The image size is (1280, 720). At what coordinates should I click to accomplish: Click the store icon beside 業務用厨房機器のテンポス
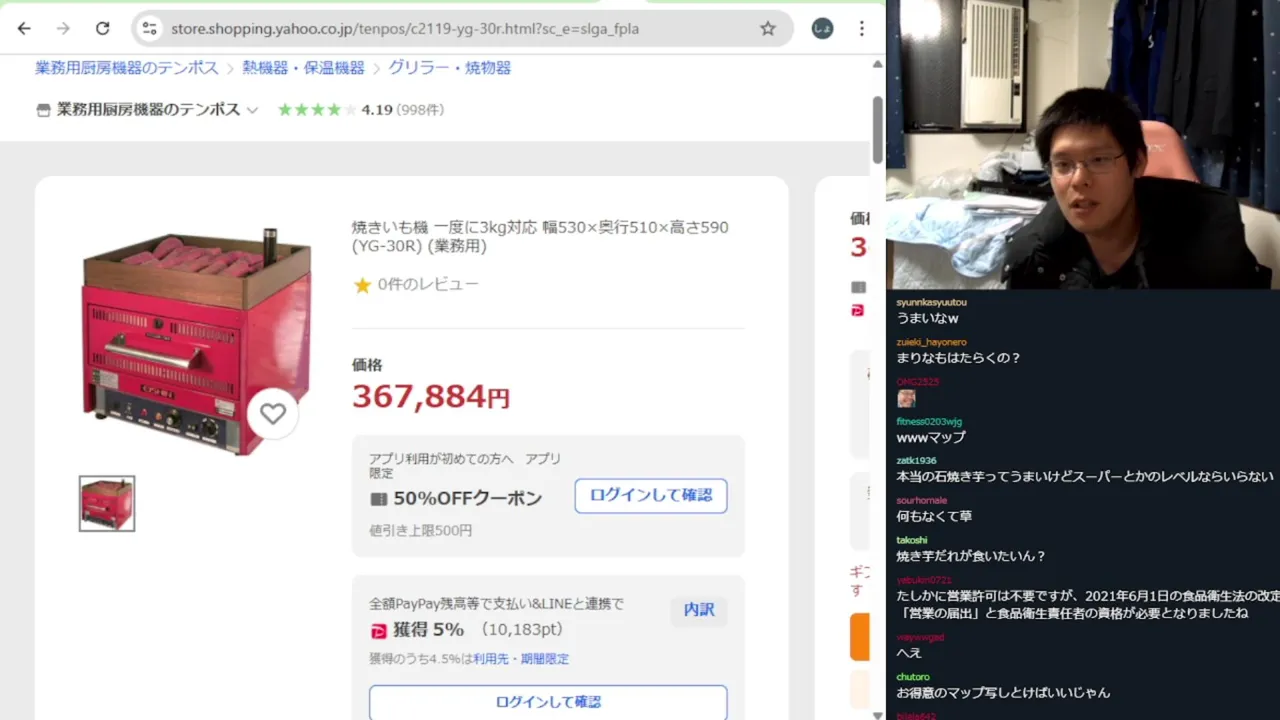[43, 110]
